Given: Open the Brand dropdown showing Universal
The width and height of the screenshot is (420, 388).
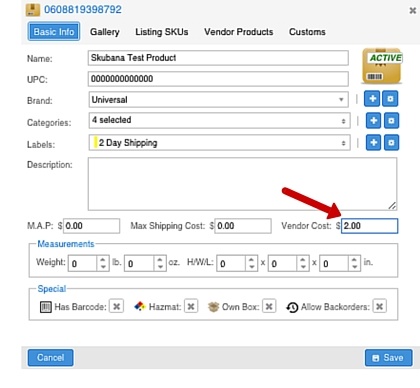Looking at the screenshot, I should click(x=219, y=100).
